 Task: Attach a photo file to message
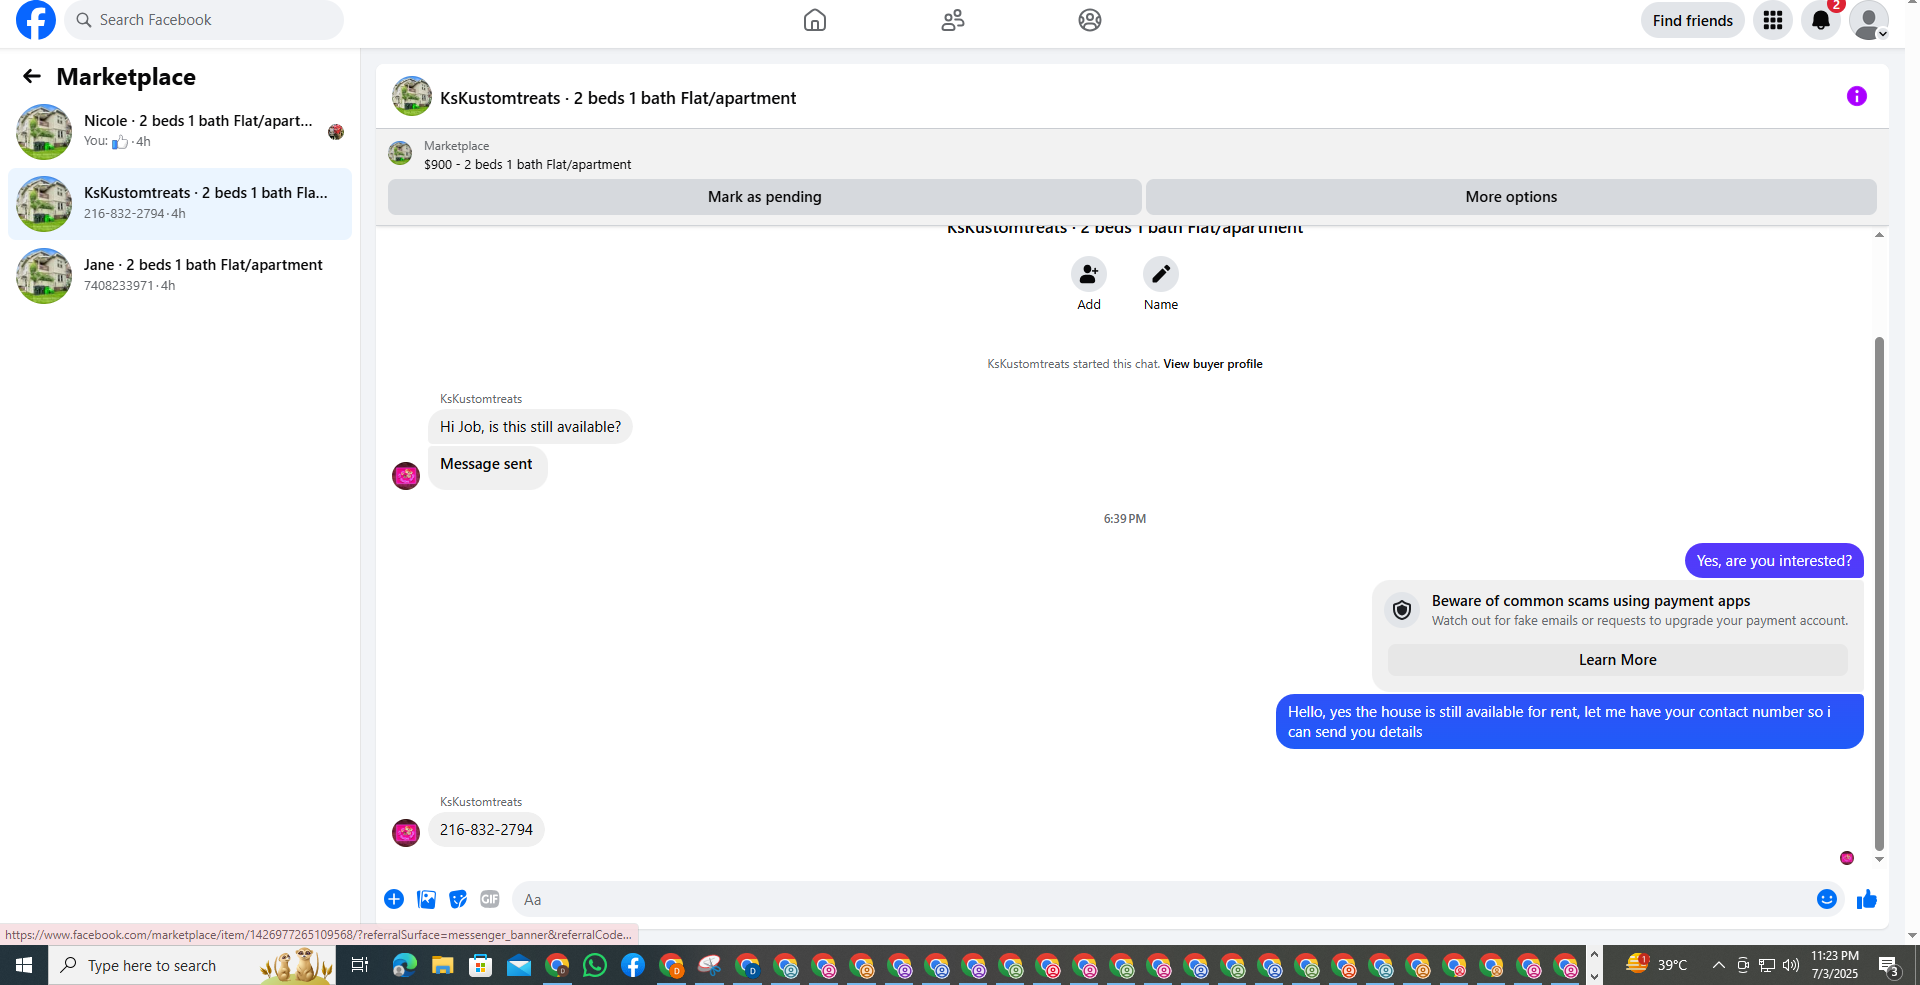pos(426,899)
